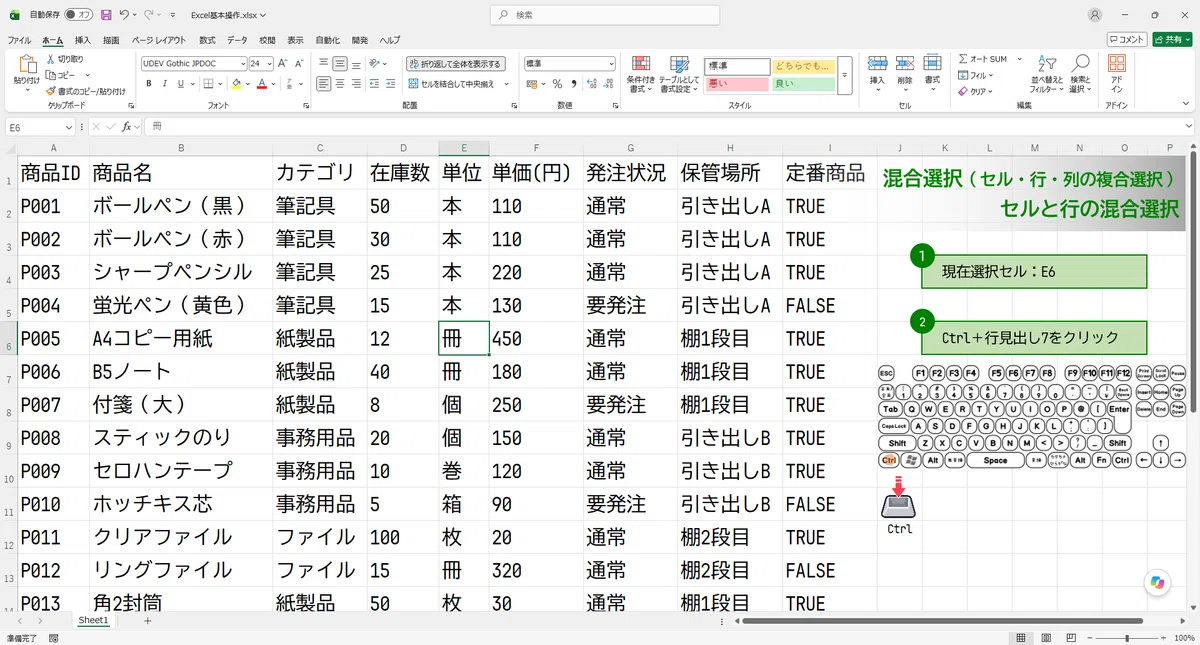Expand the Name Box dropdown E6
1200x645 pixels.
click(69, 127)
